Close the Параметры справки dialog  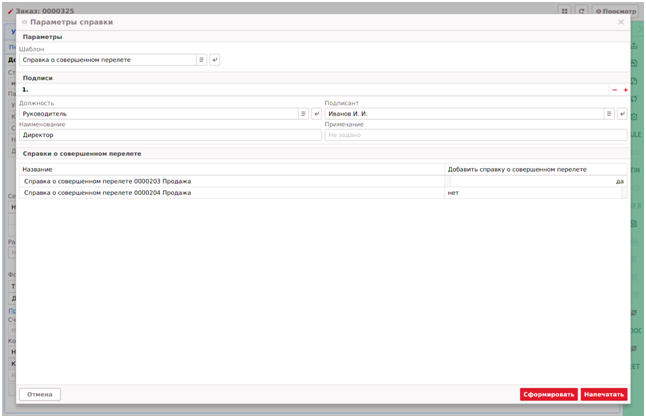[621, 21]
